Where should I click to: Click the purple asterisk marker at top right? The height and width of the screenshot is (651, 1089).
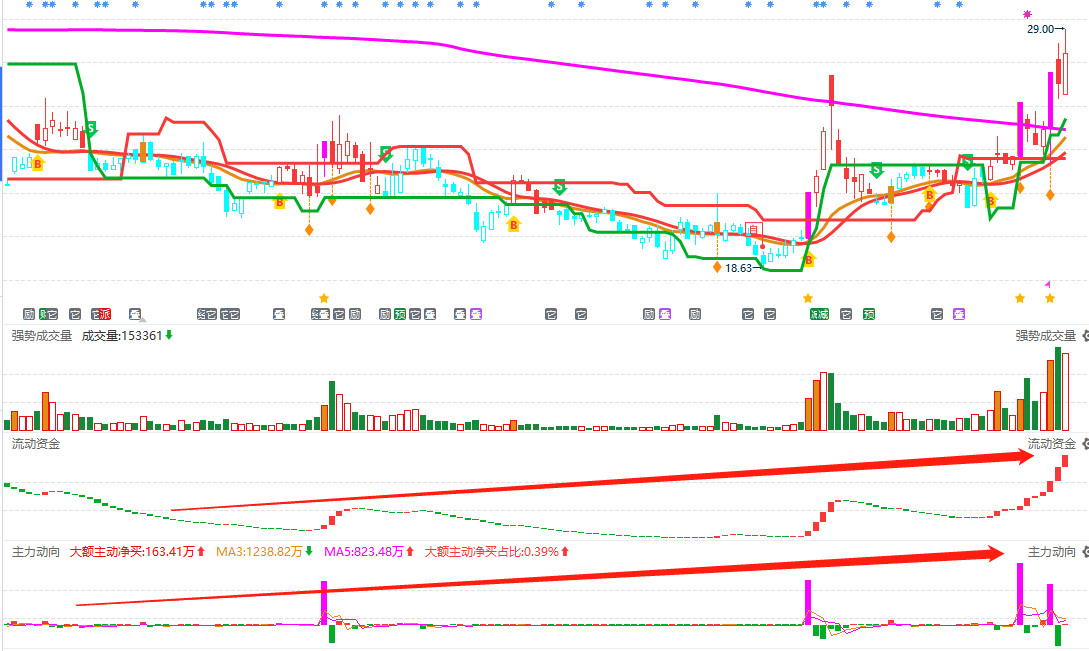(x=1027, y=14)
